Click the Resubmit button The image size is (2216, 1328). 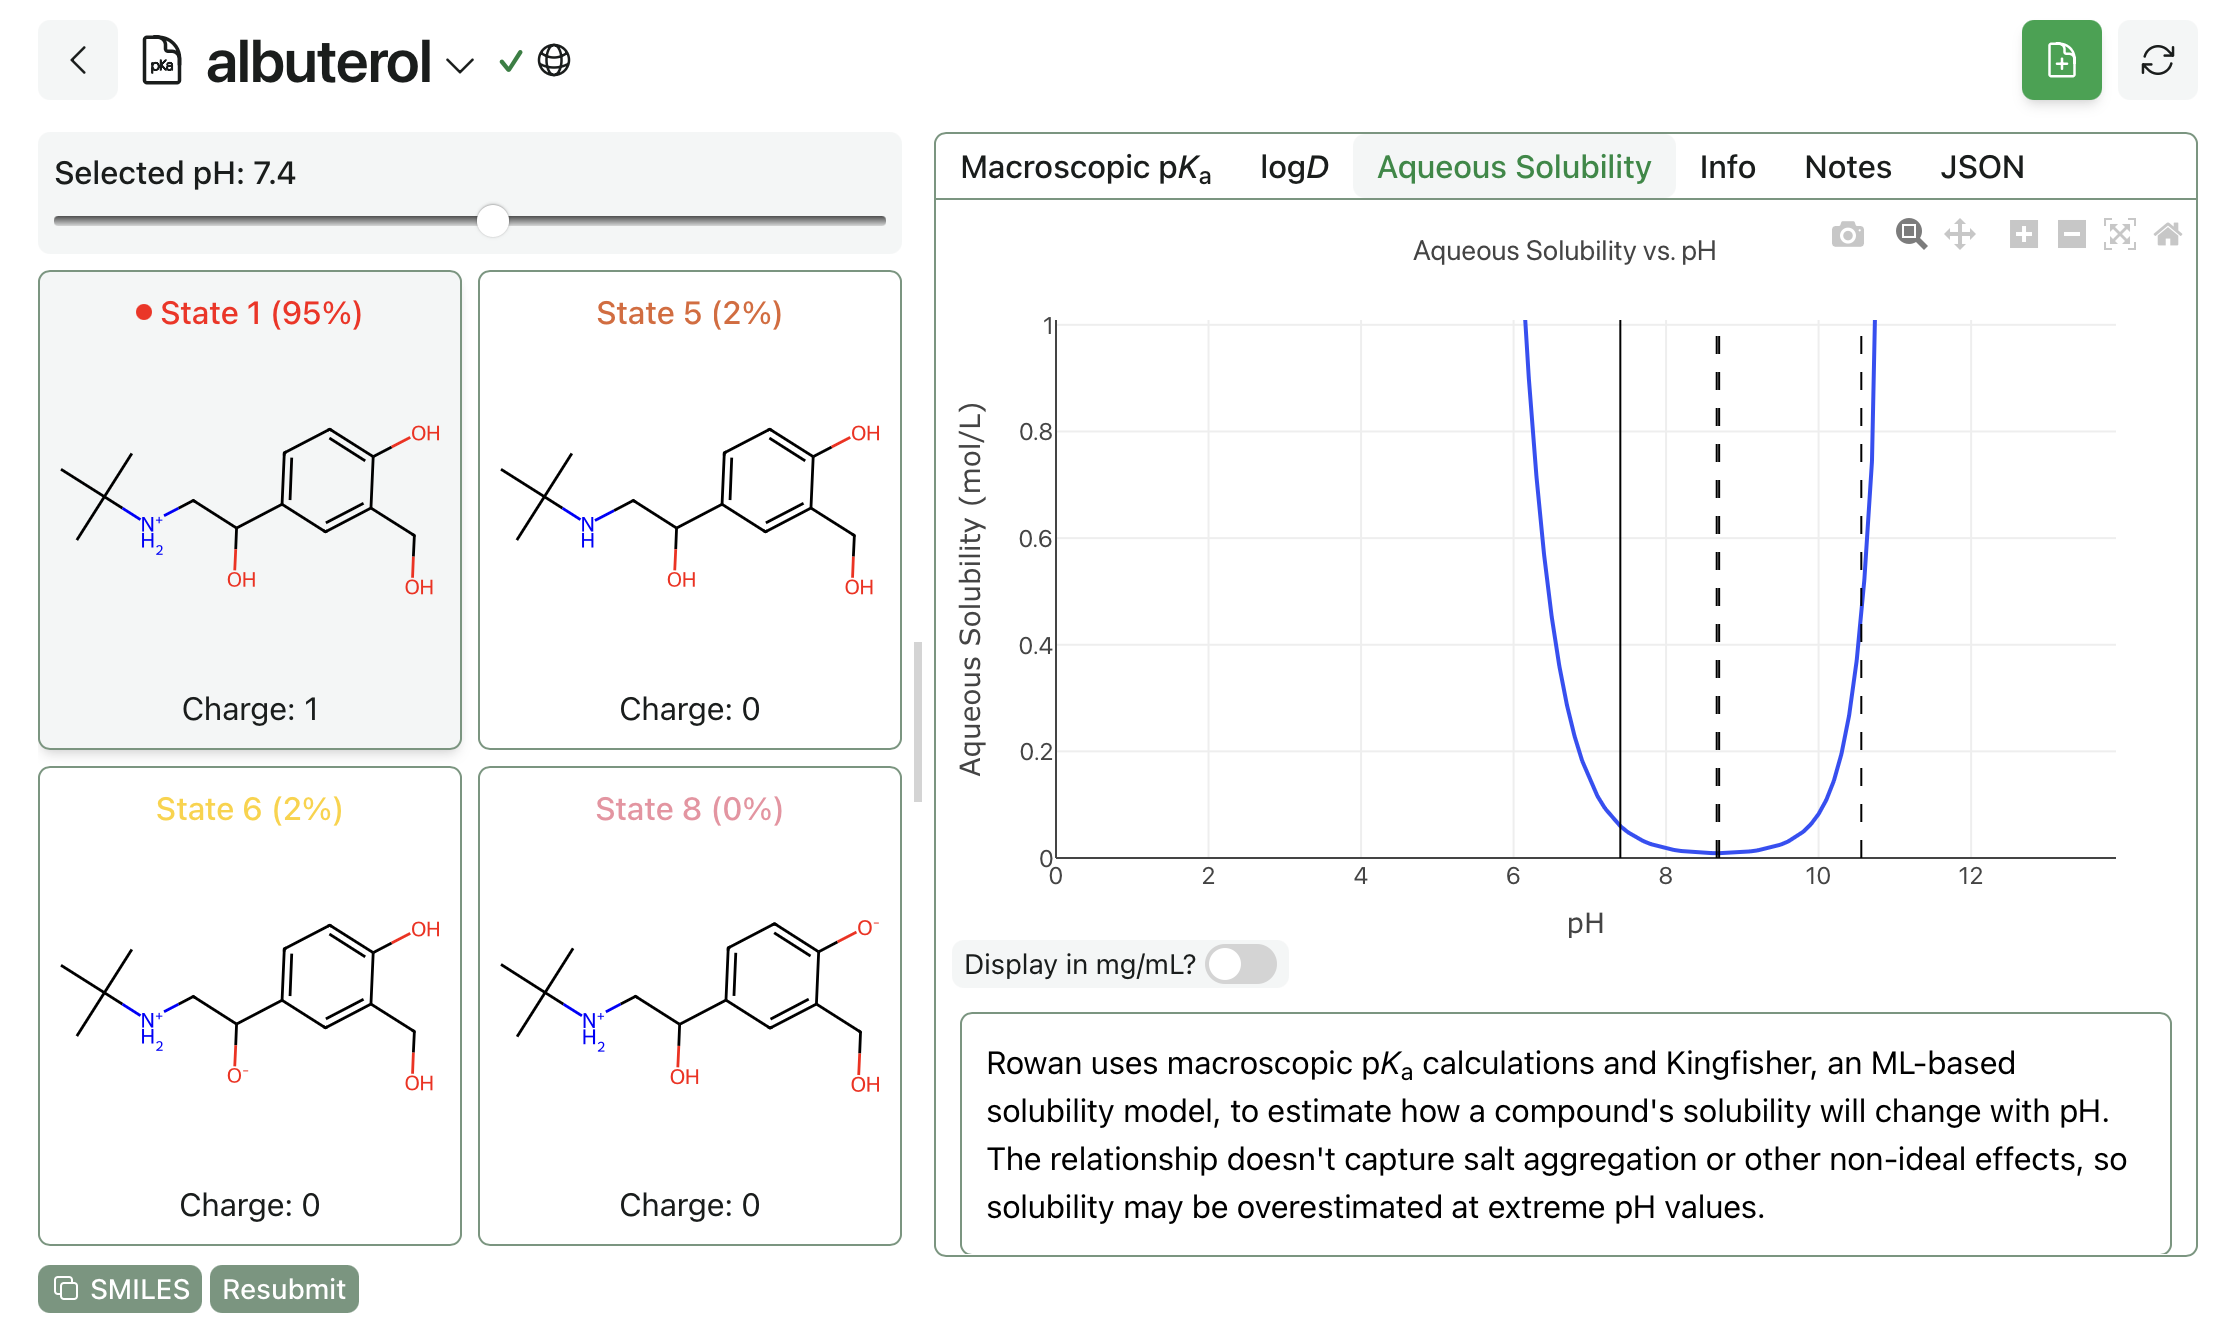284,1289
